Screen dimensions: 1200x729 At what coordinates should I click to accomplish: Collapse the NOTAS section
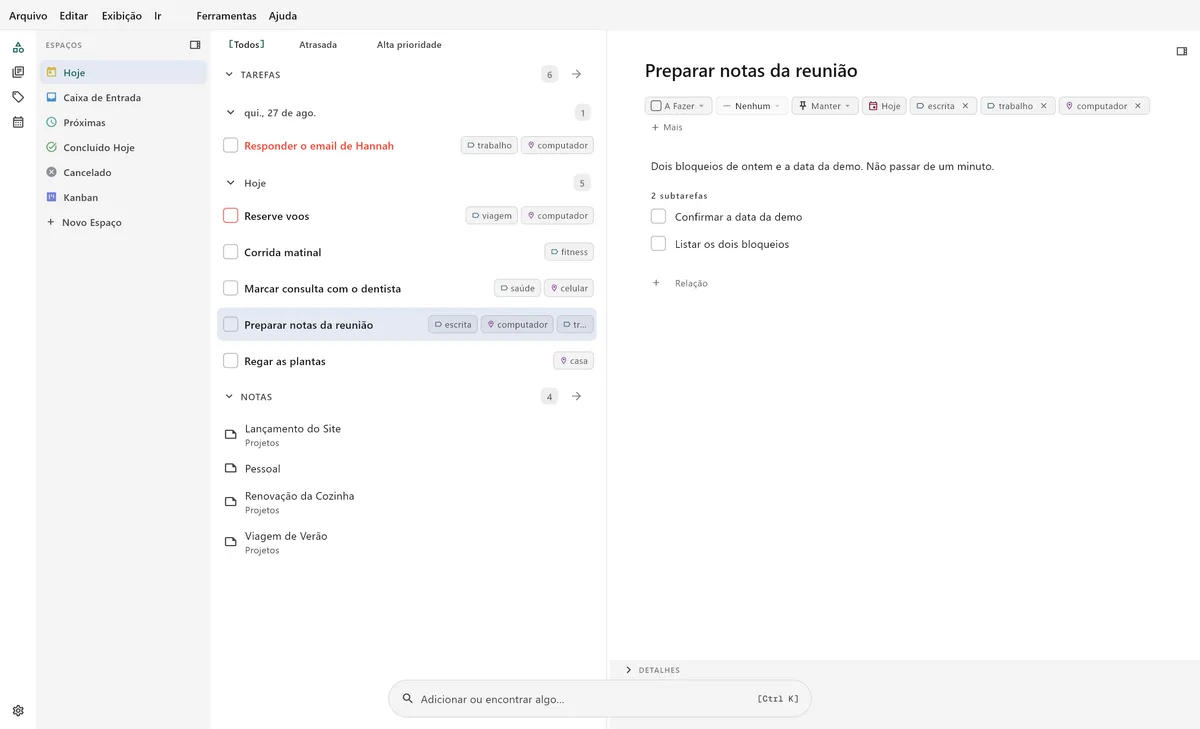tap(229, 397)
